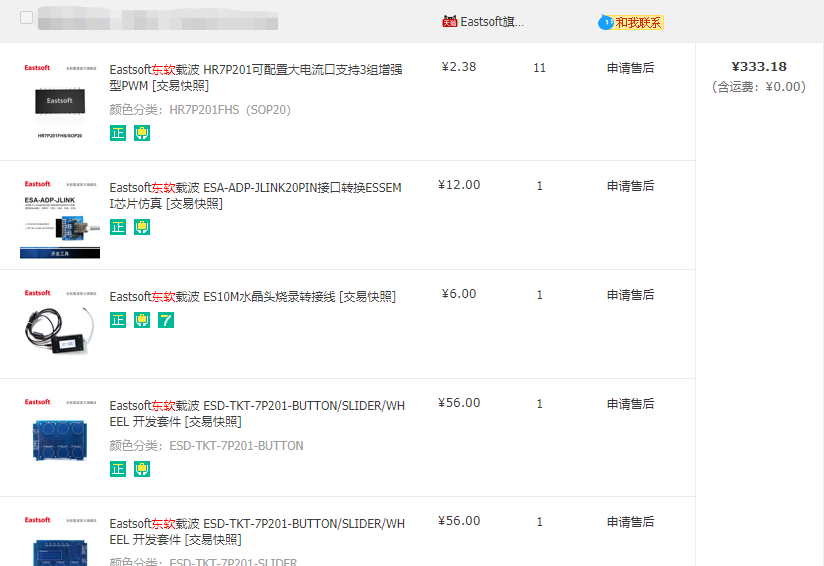Click the Tmall icon beside Eastsoft store name
Viewport: 824px width, 566px height.
pos(449,21)
